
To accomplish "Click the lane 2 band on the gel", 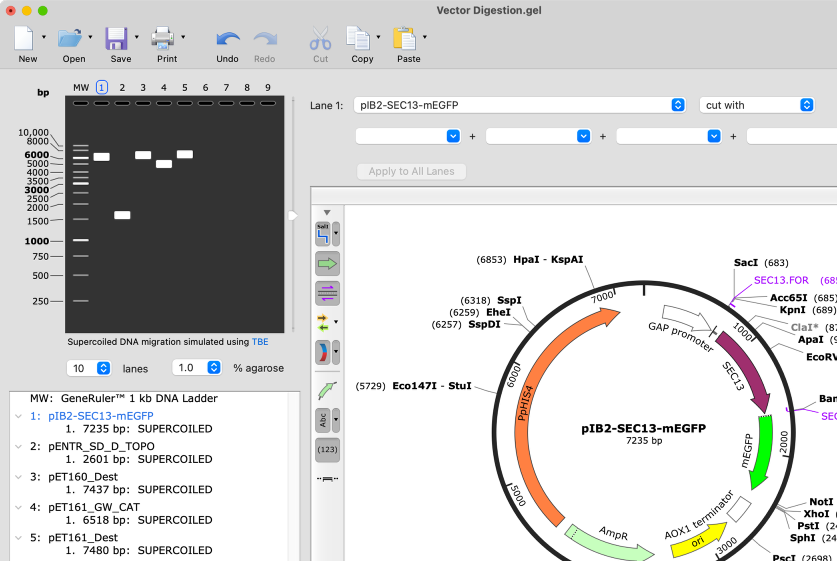I will 122,215.
